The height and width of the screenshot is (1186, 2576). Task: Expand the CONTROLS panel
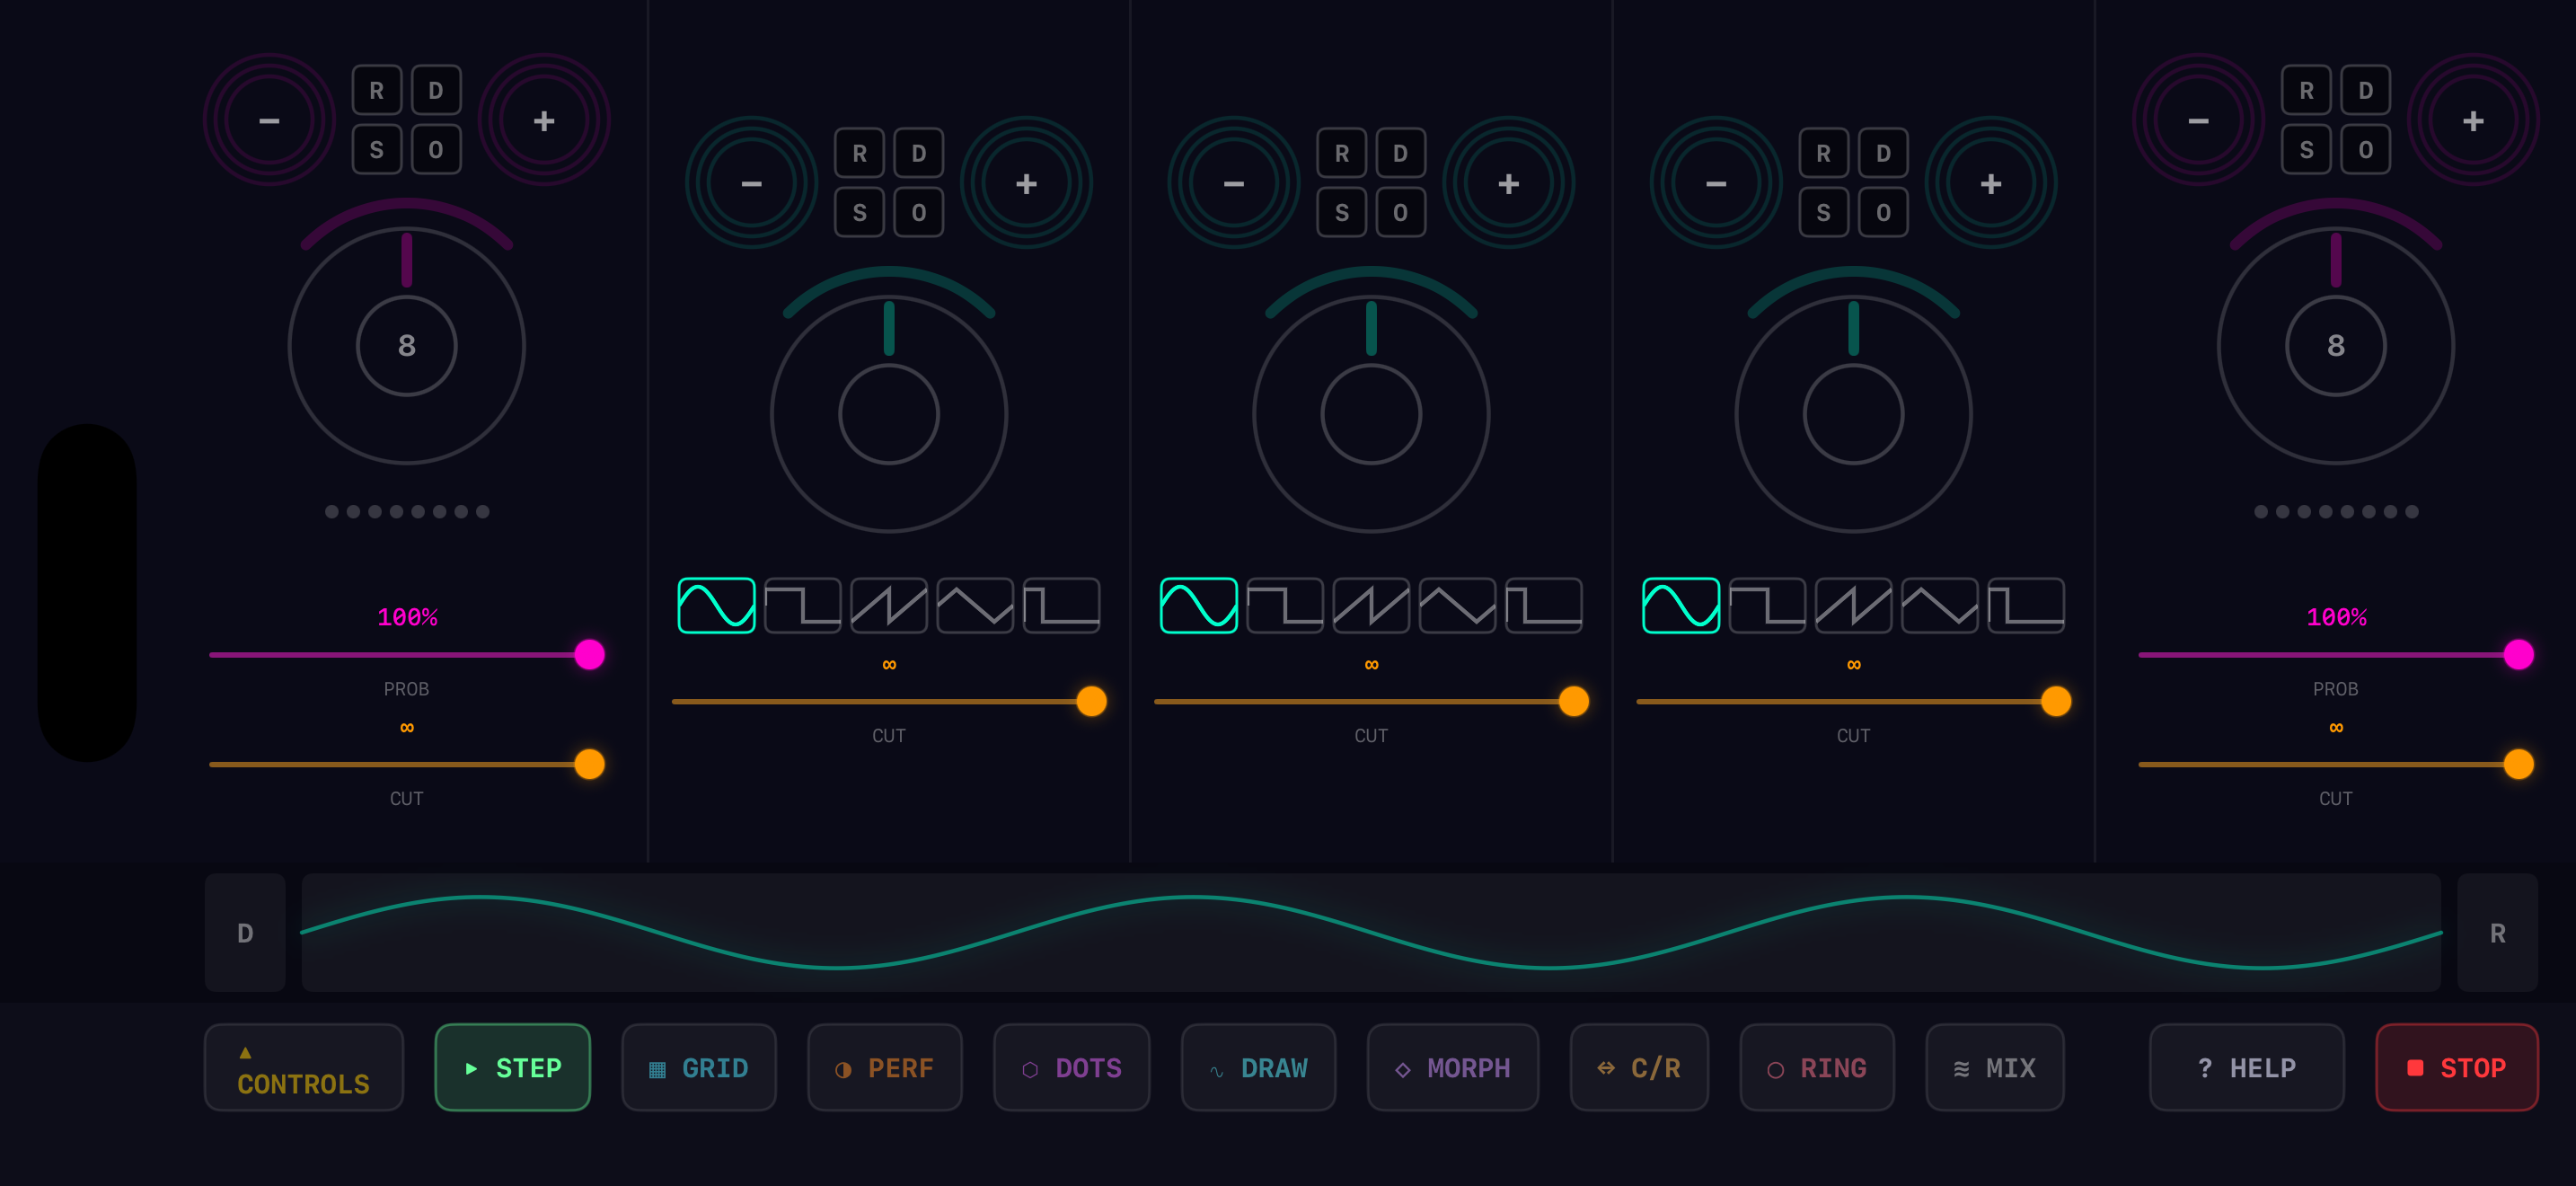click(303, 1067)
